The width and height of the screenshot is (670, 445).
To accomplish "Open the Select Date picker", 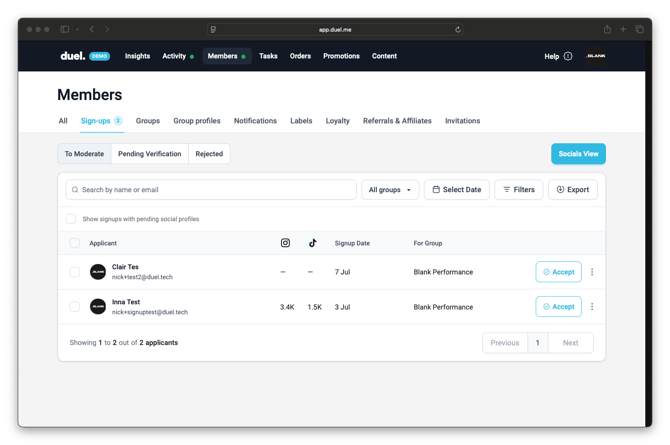I will [456, 189].
